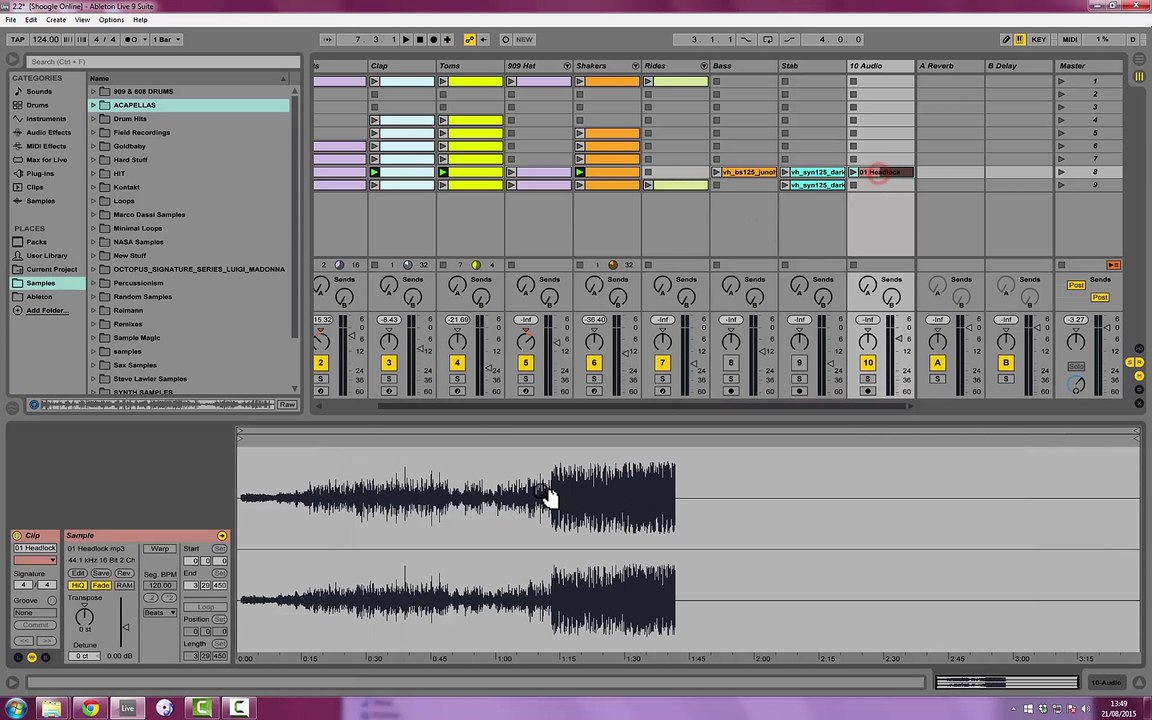Open the Edit menu
The height and width of the screenshot is (720, 1152).
pos(31,20)
